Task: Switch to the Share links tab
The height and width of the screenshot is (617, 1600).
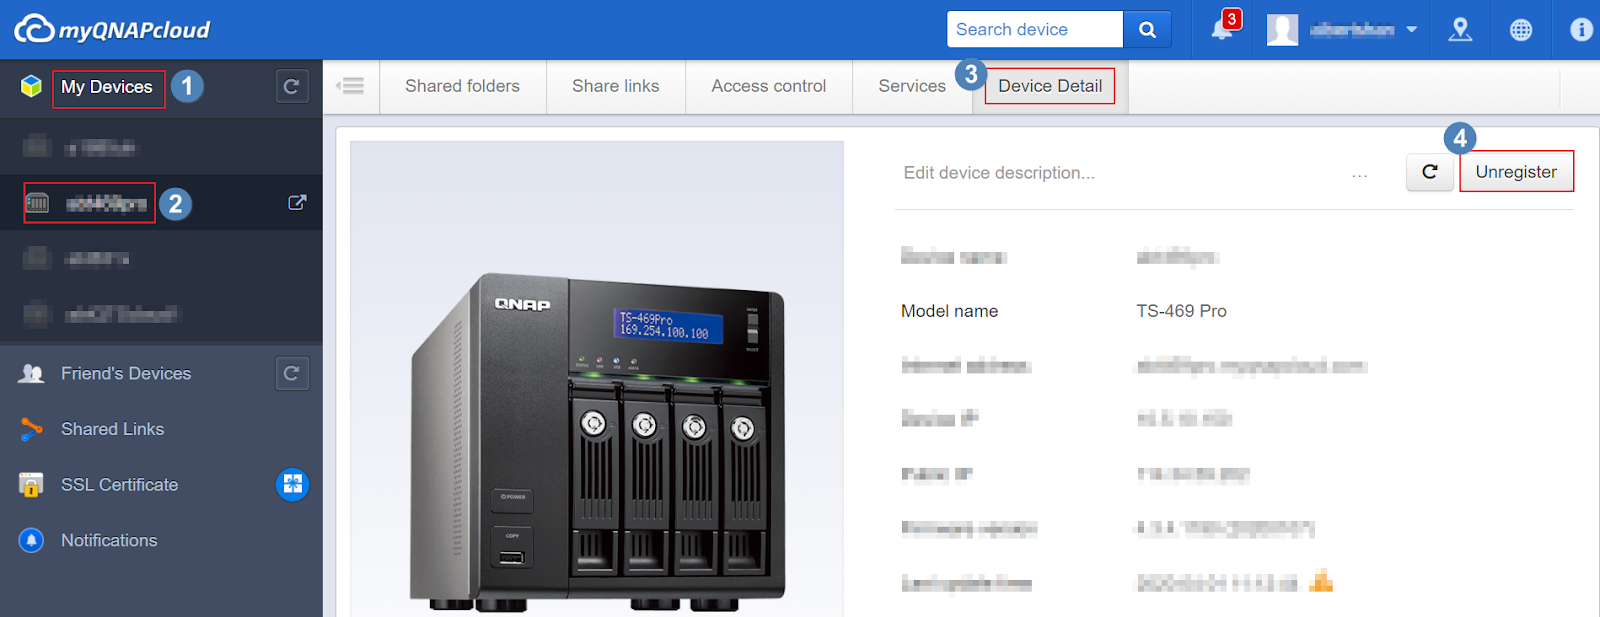Action: click(616, 86)
